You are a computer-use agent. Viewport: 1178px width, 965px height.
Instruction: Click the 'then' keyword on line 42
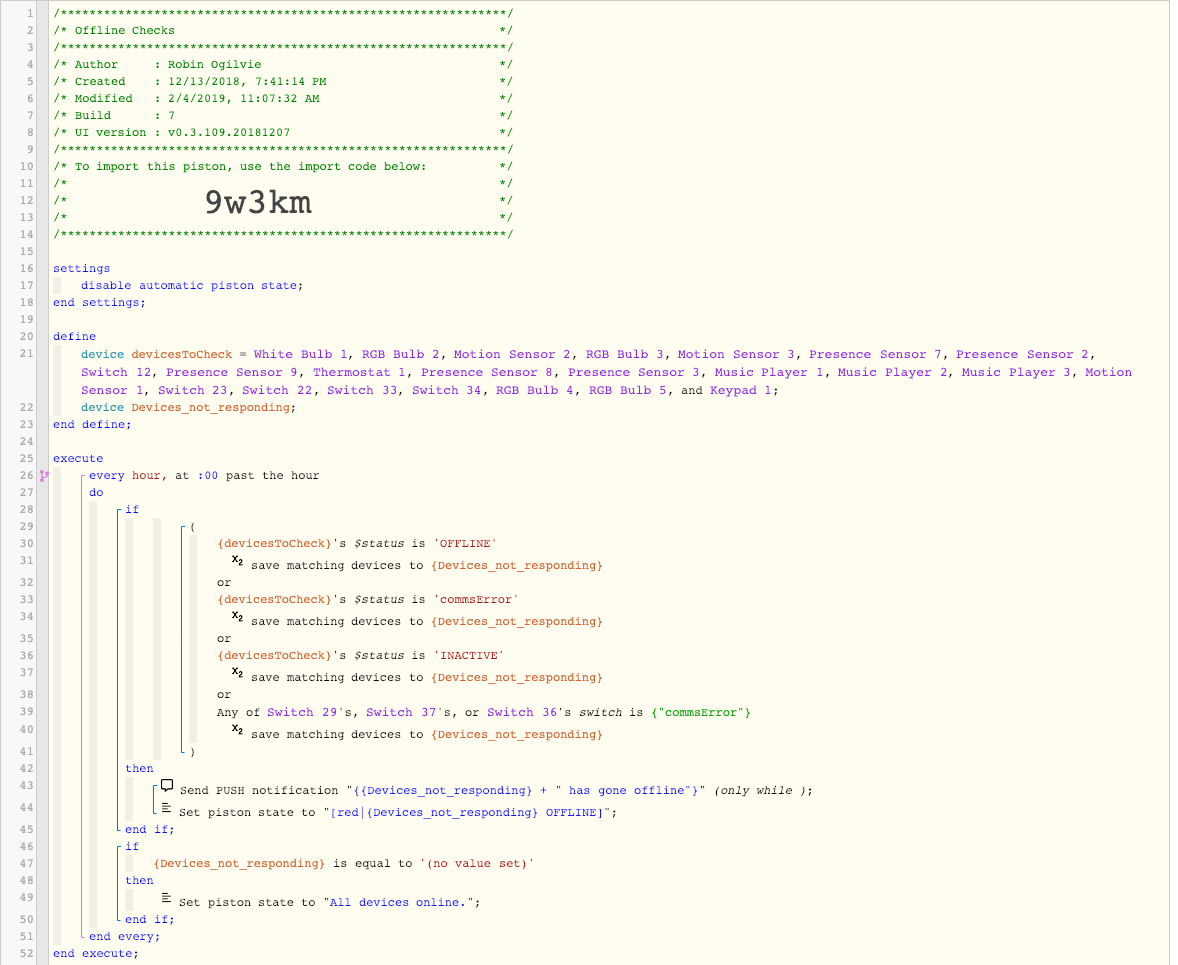tap(139, 769)
